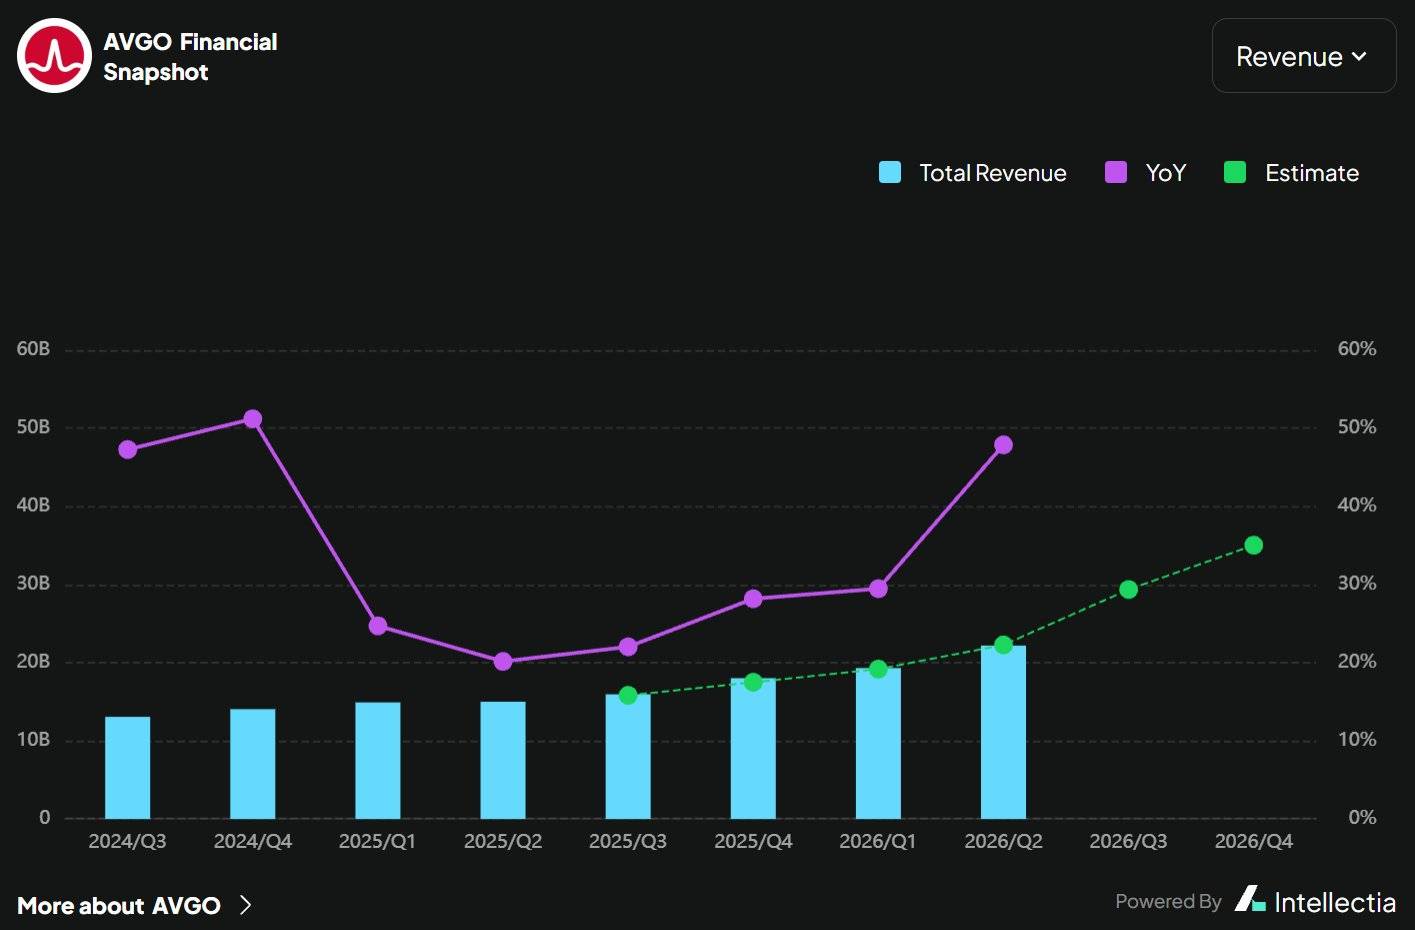The image size is (1415, 930).
Task: Click the purple YoY point for 2026/Q2
Action: pos(1003,445)
